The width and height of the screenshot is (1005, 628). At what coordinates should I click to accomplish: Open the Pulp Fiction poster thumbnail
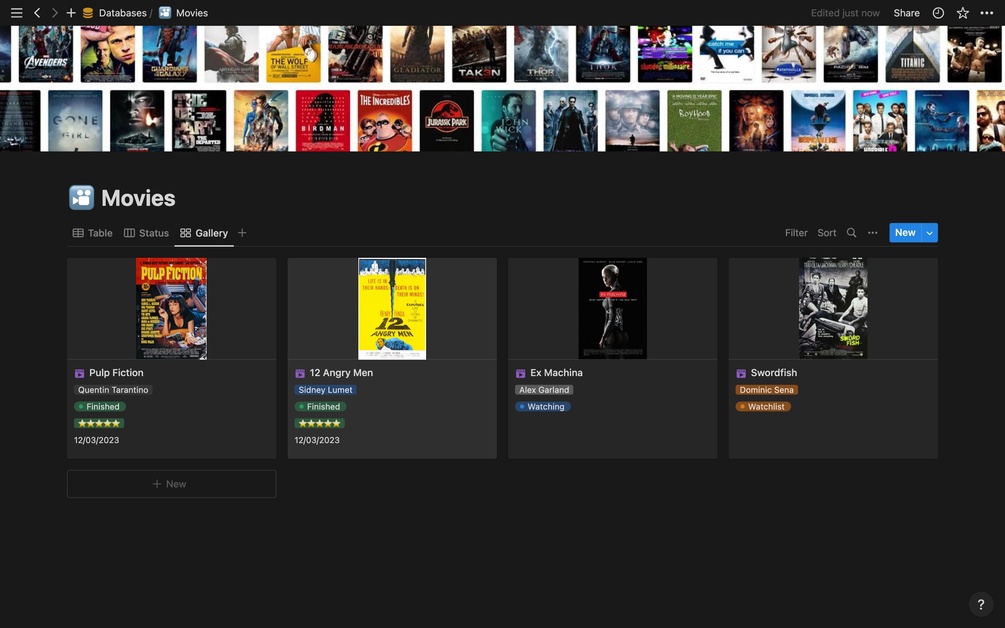(x=171, y=308)
